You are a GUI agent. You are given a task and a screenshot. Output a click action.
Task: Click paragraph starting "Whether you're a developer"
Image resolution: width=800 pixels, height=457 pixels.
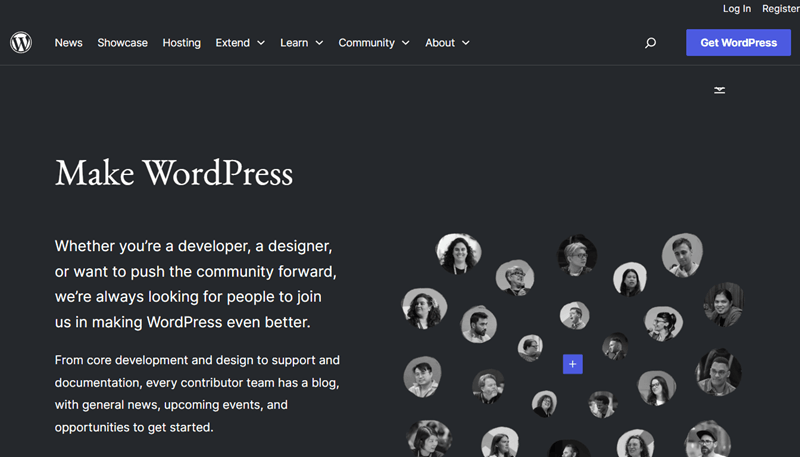pyautogui.click(x=196, y=284)
